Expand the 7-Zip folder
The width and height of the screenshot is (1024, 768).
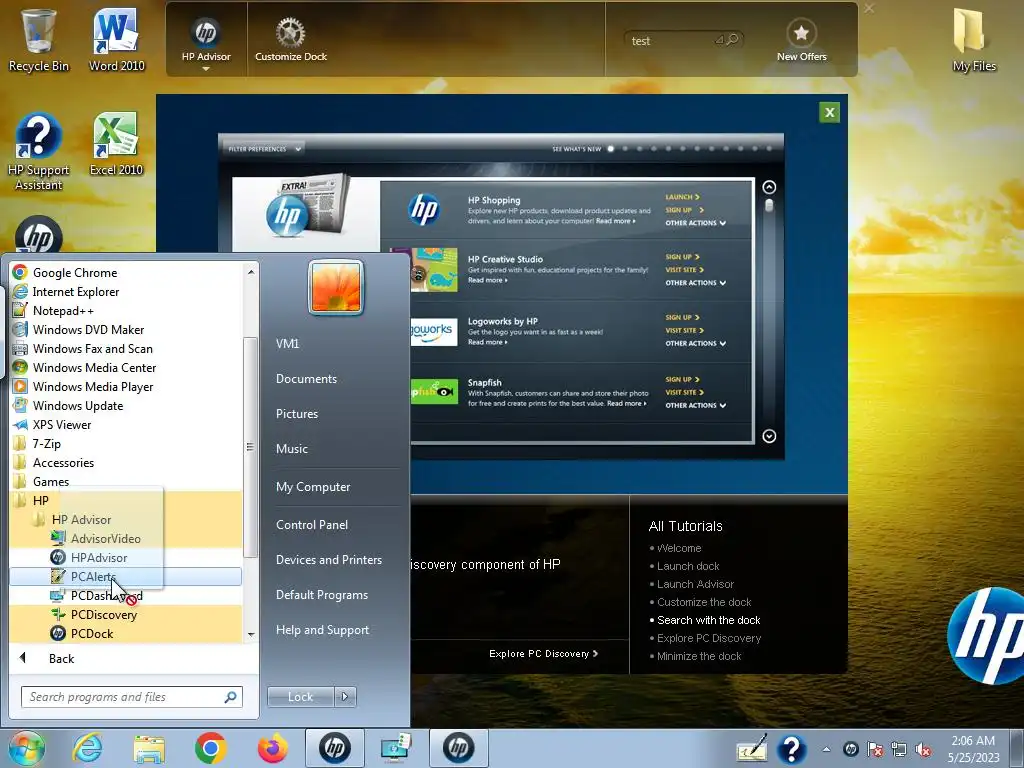pyautogui.click(x=125, y=443)
